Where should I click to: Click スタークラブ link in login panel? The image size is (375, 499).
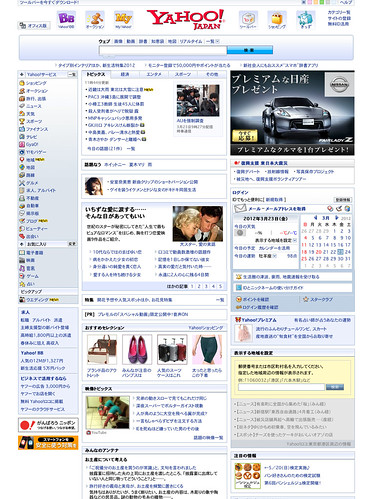322,299
